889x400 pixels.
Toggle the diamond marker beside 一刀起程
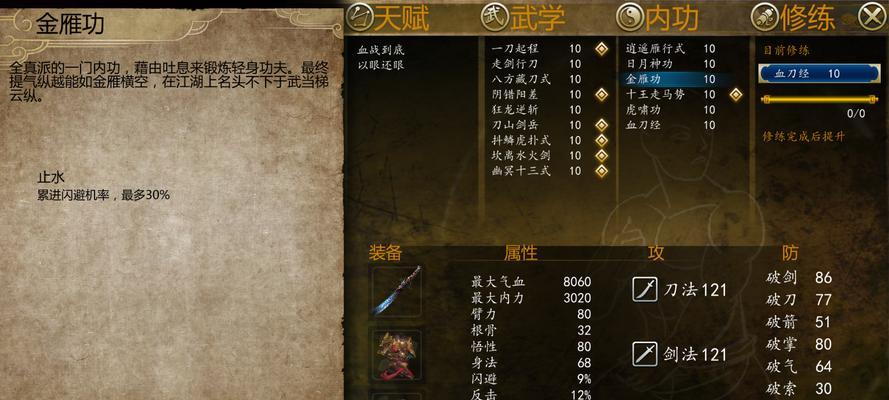pyautogui.click(x=602, y=49)
